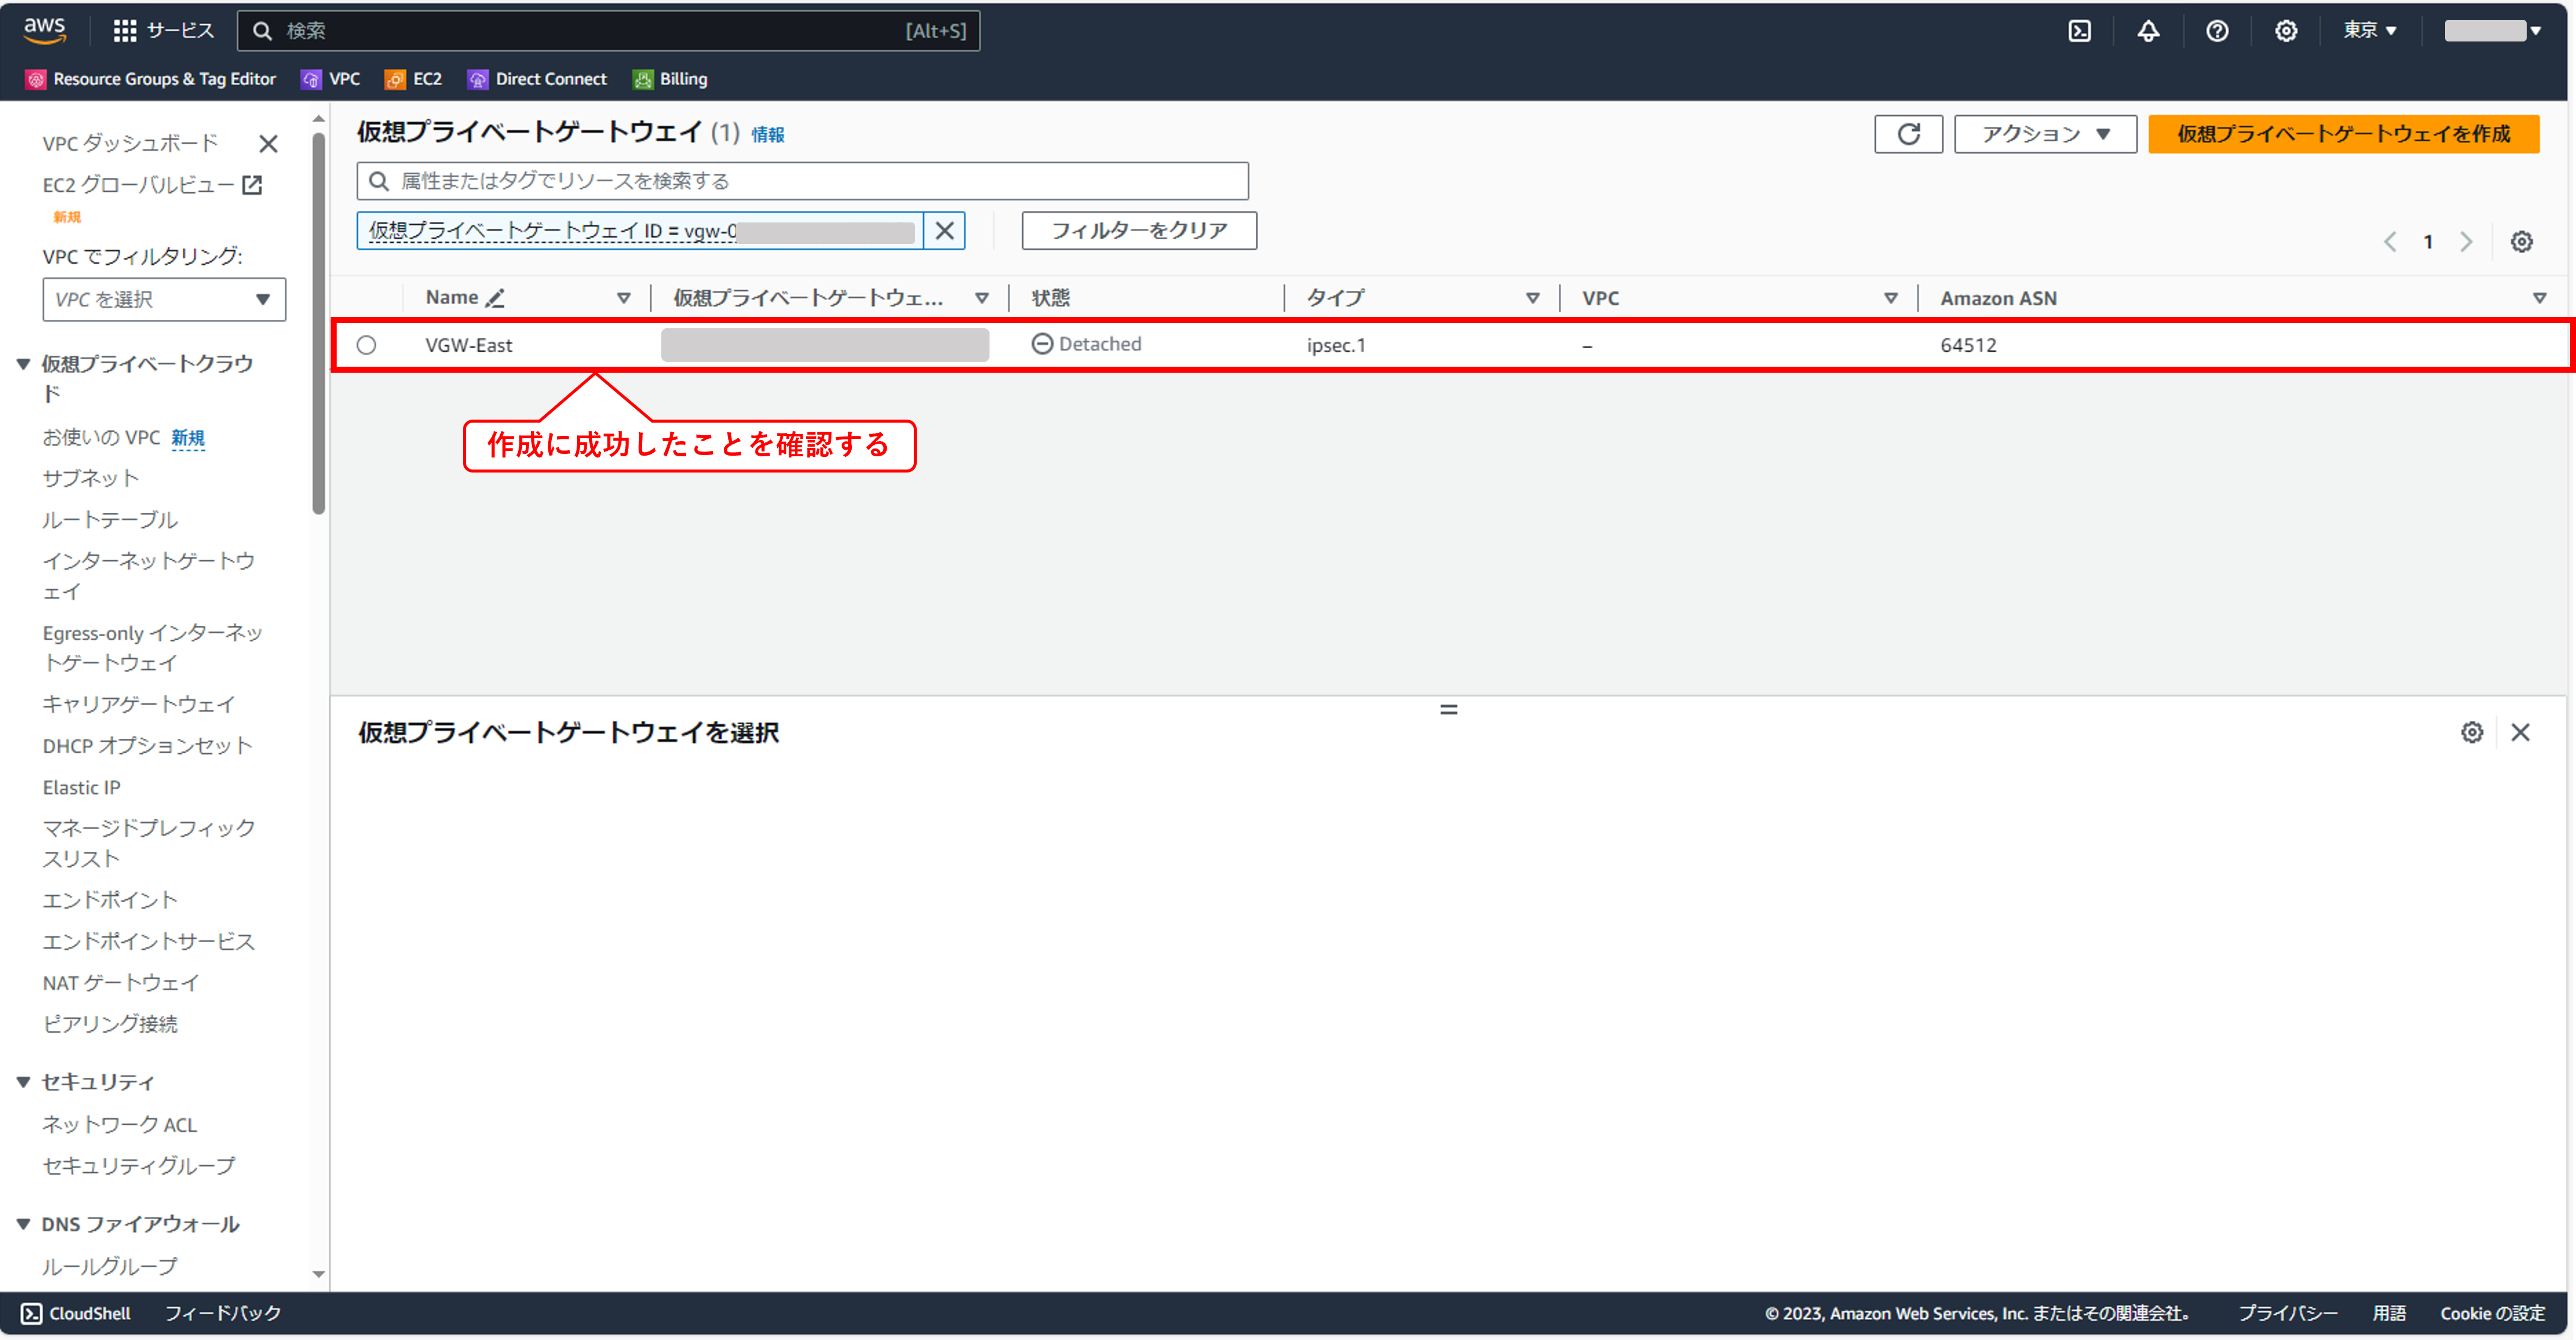The height and width of the screenshot is (1340, 2576).
Task: Click the フィルターをクリア button
Action: coord(1138,231)
